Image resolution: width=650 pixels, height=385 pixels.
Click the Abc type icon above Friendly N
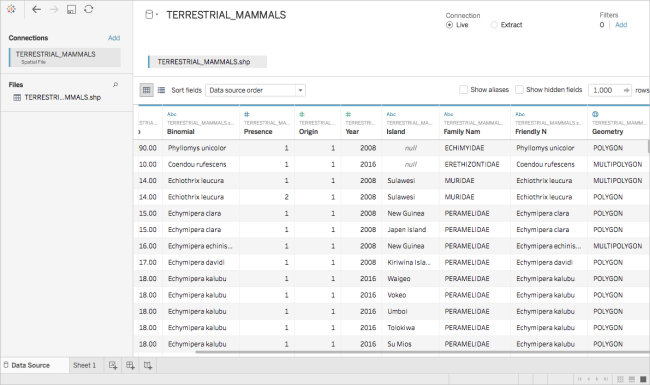(x=520, y=114)
